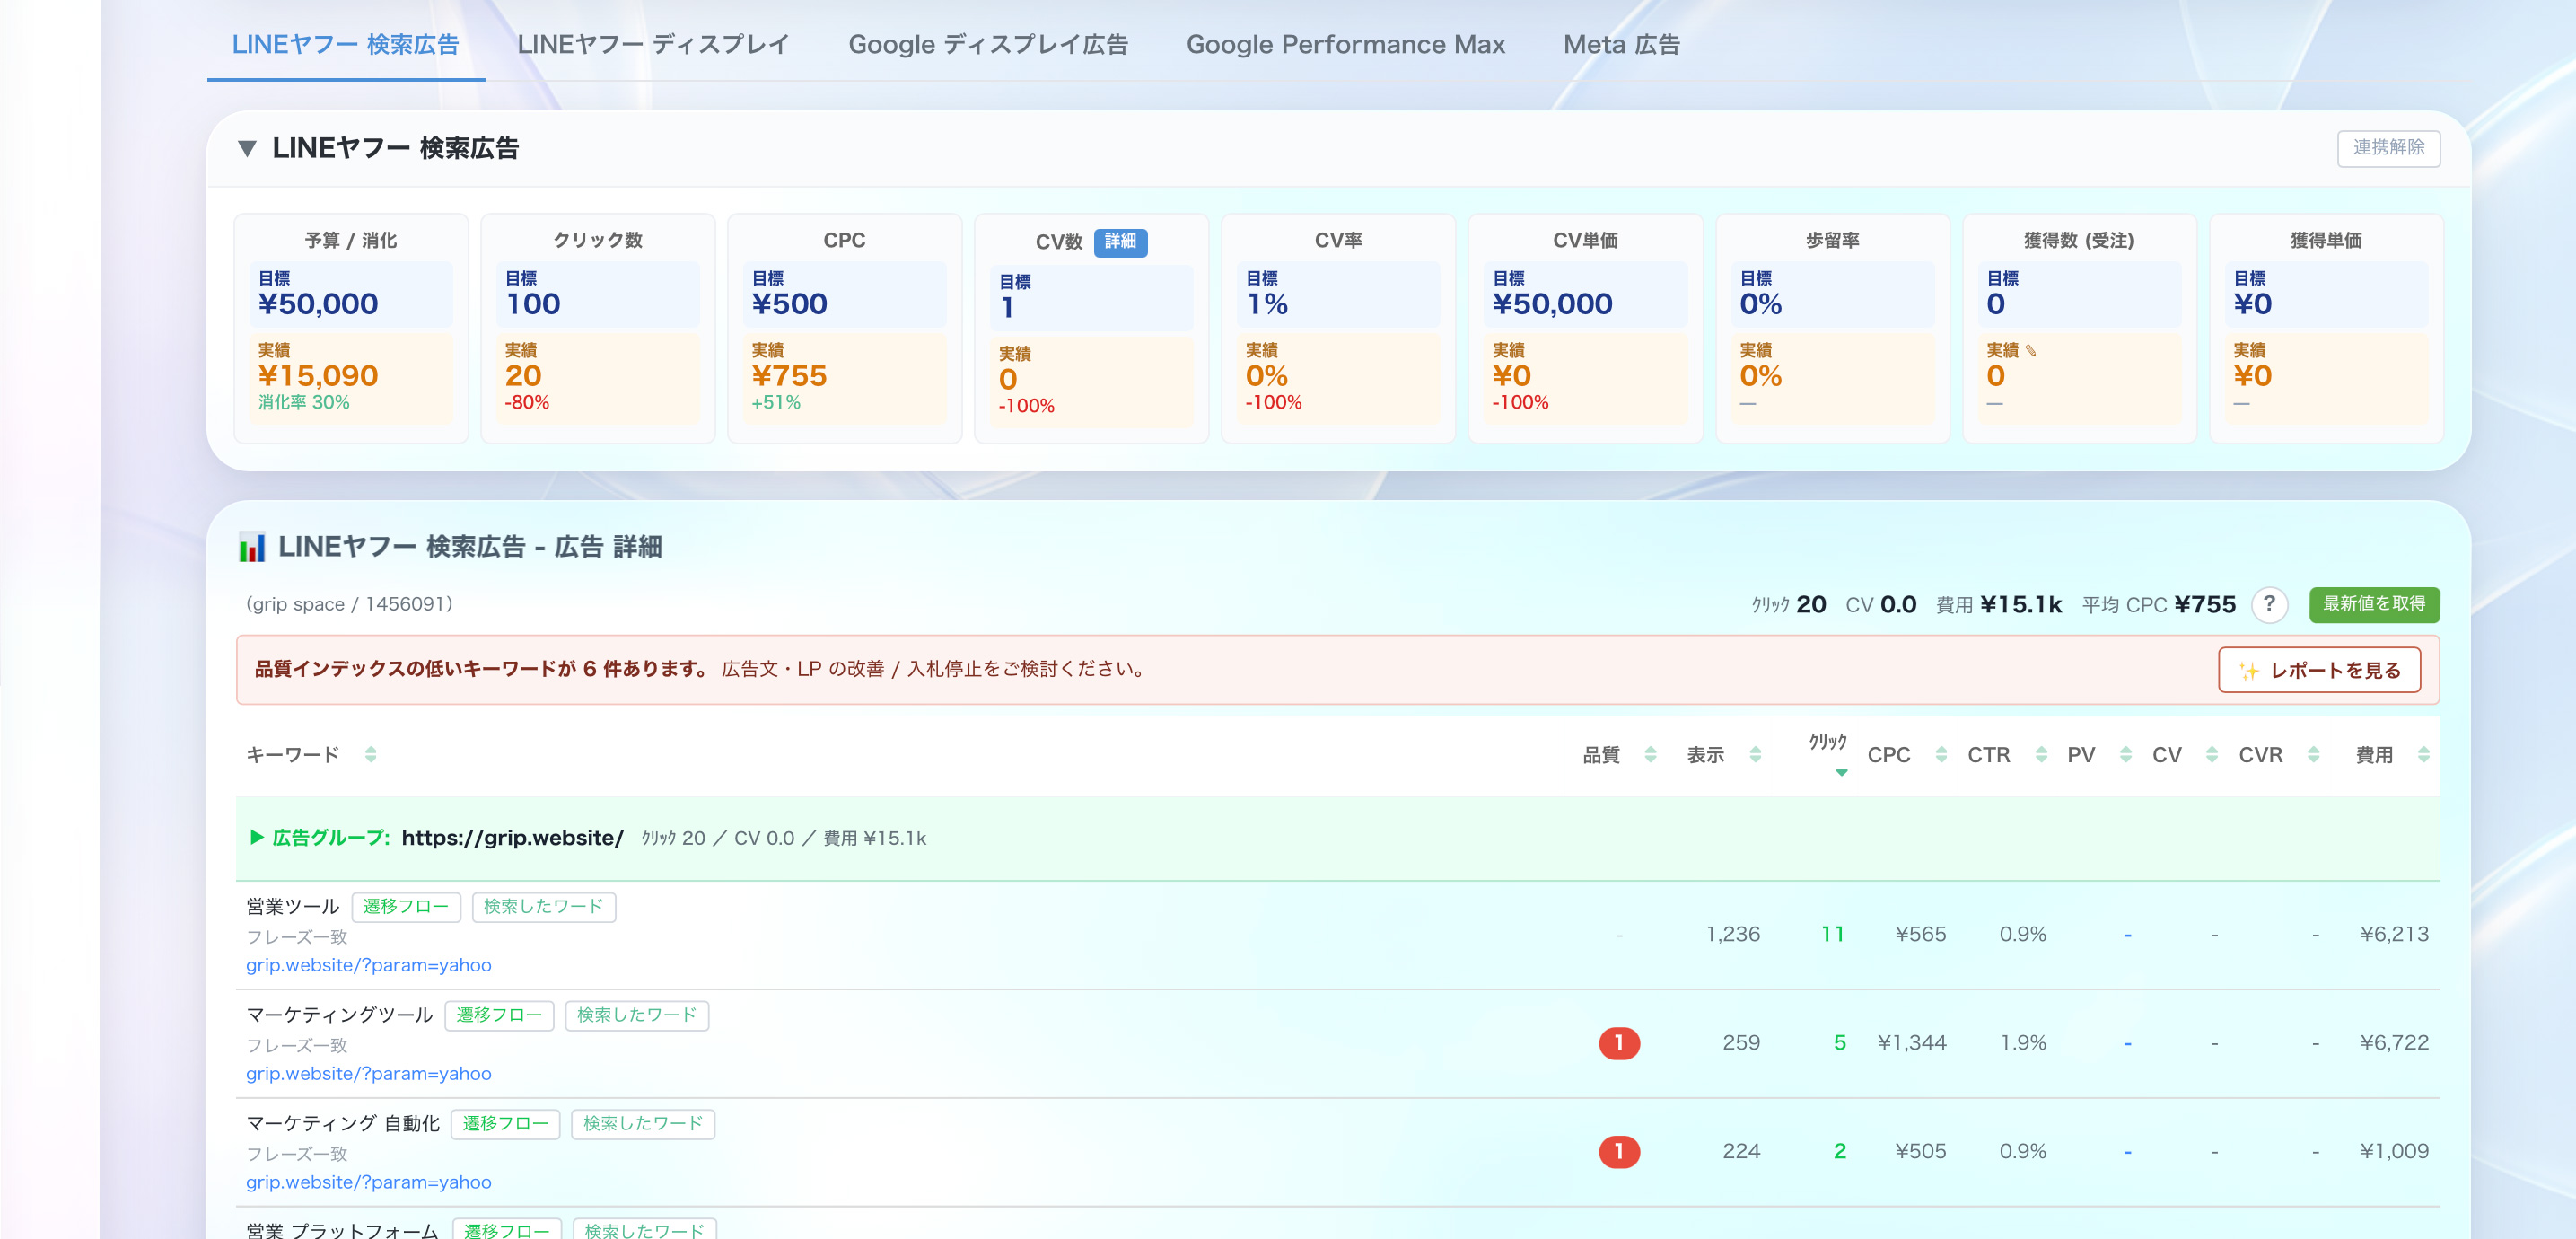The height and width of the screenshot is (1239, 2576).
Task: Open 検索したワード for マーケティングツール keyword
Action: (637, 1016)
